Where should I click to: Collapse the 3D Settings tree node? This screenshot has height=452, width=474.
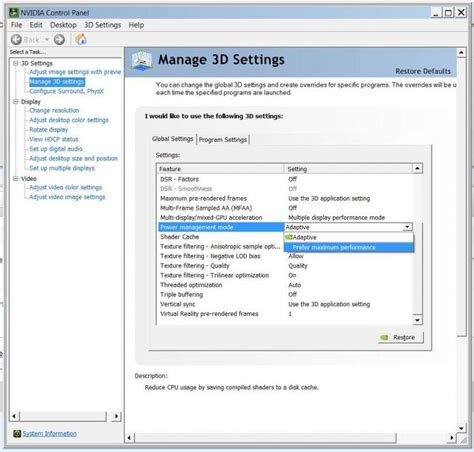click(16, 63)
